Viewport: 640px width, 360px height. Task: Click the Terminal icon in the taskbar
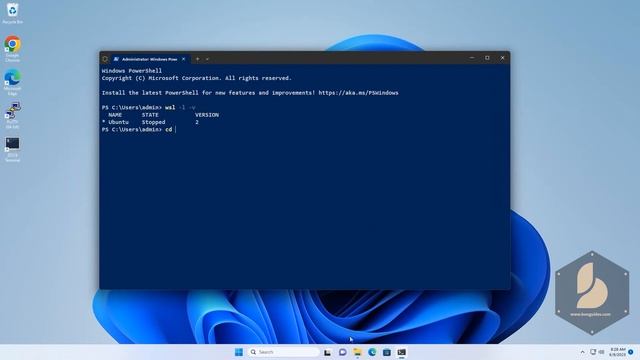(402, 352)
